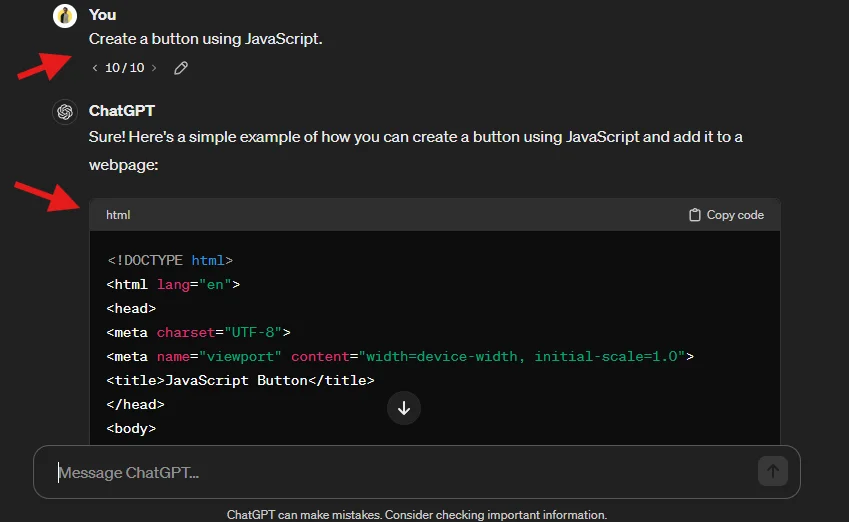Click the 10 / 10 version counter
The image size is (849, 522).
[125, 68]
